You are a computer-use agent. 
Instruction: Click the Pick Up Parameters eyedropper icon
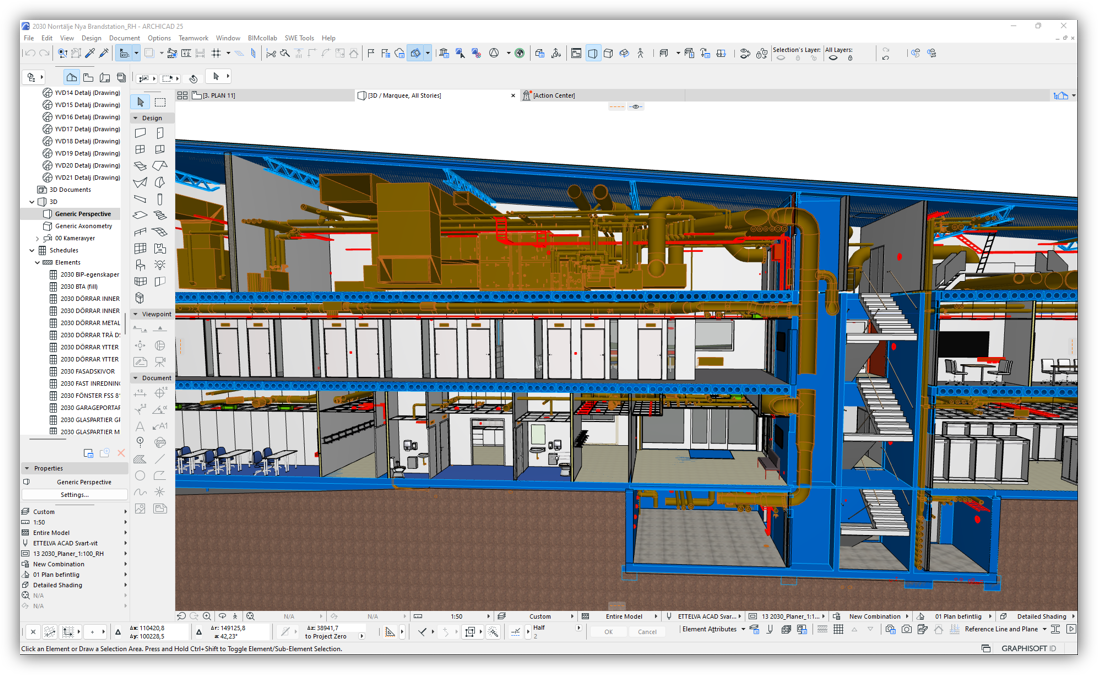coord(90,54)
